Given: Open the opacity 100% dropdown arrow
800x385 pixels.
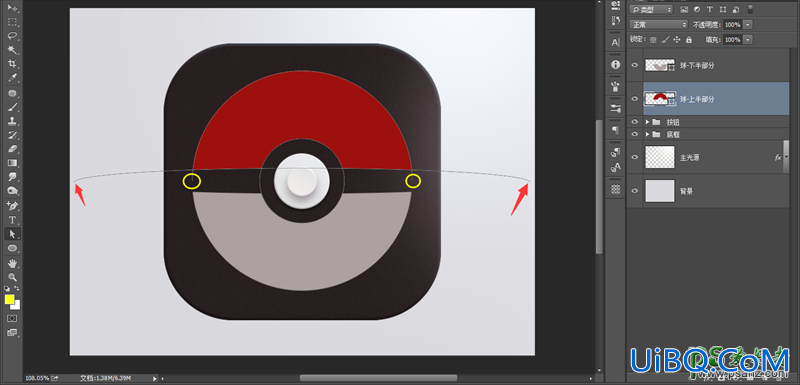Looking at the screenshot, I should (x=748, y=24).
